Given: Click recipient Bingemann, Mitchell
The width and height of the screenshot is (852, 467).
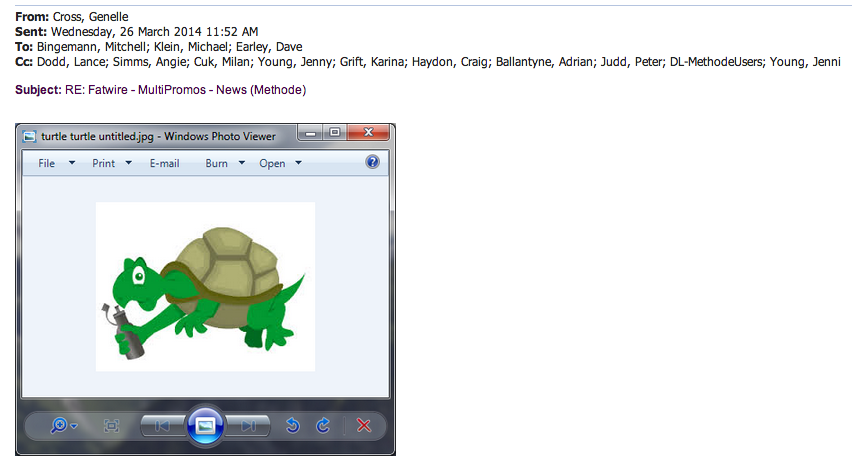Looking at the screenshot, I should (x=91, y=47).
